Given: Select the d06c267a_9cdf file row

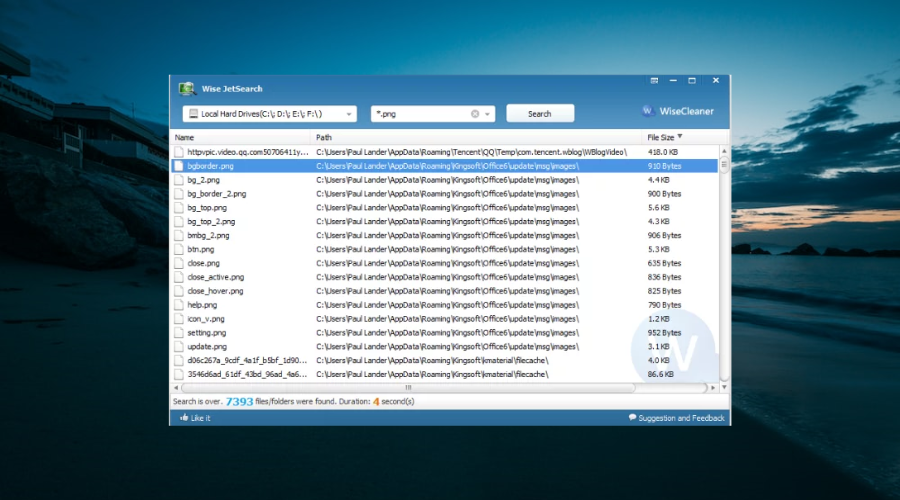Looking at the screenshot, I should point(445,361).
